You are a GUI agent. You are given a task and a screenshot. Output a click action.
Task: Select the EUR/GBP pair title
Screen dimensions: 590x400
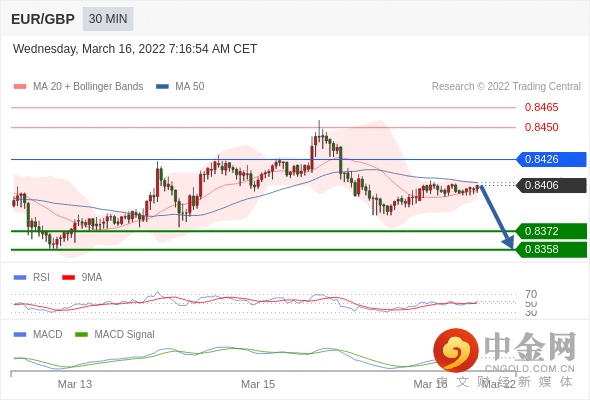[43, 19]
